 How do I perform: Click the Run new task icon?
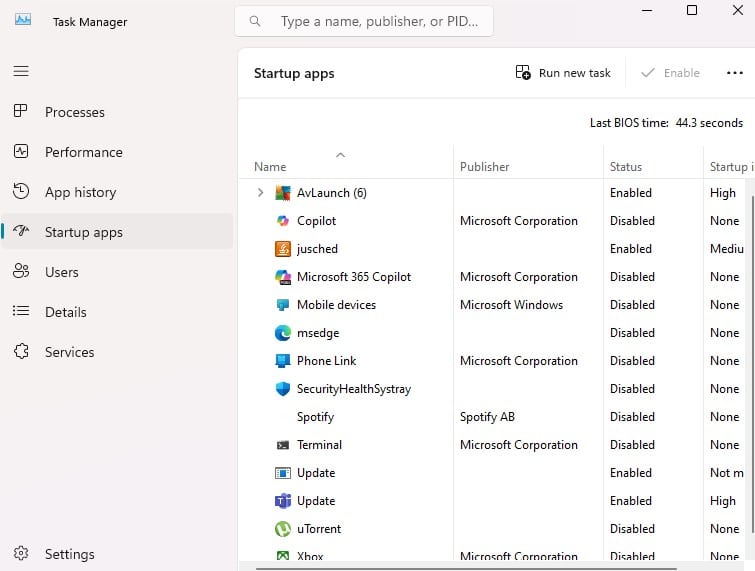[523, 72]
